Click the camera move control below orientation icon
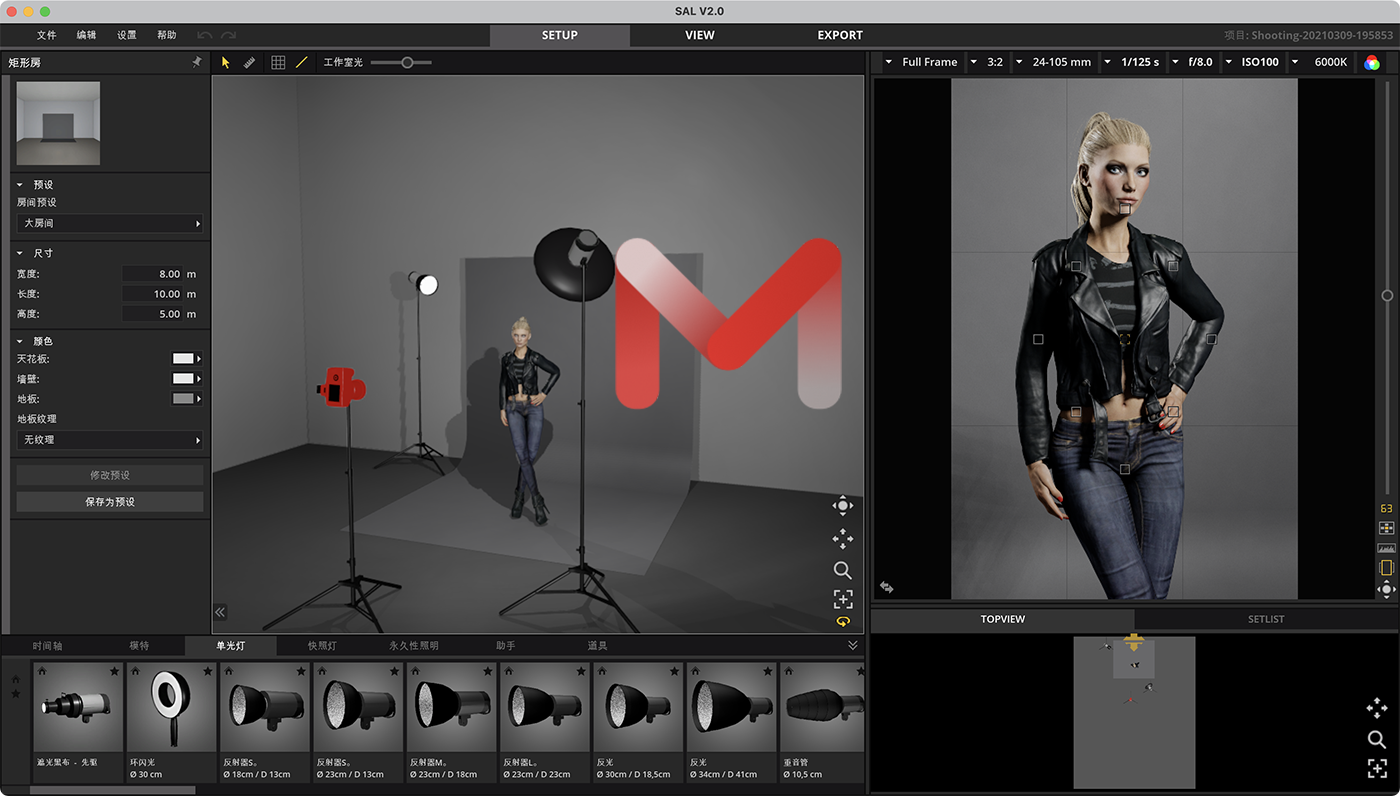The width and height of the screenshot is (1400, 796). (x=1386, y=590)
